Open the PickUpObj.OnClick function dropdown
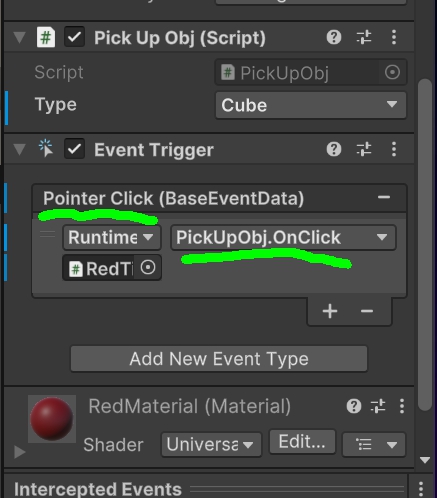The image size is (437, 498). pos(283,237)
